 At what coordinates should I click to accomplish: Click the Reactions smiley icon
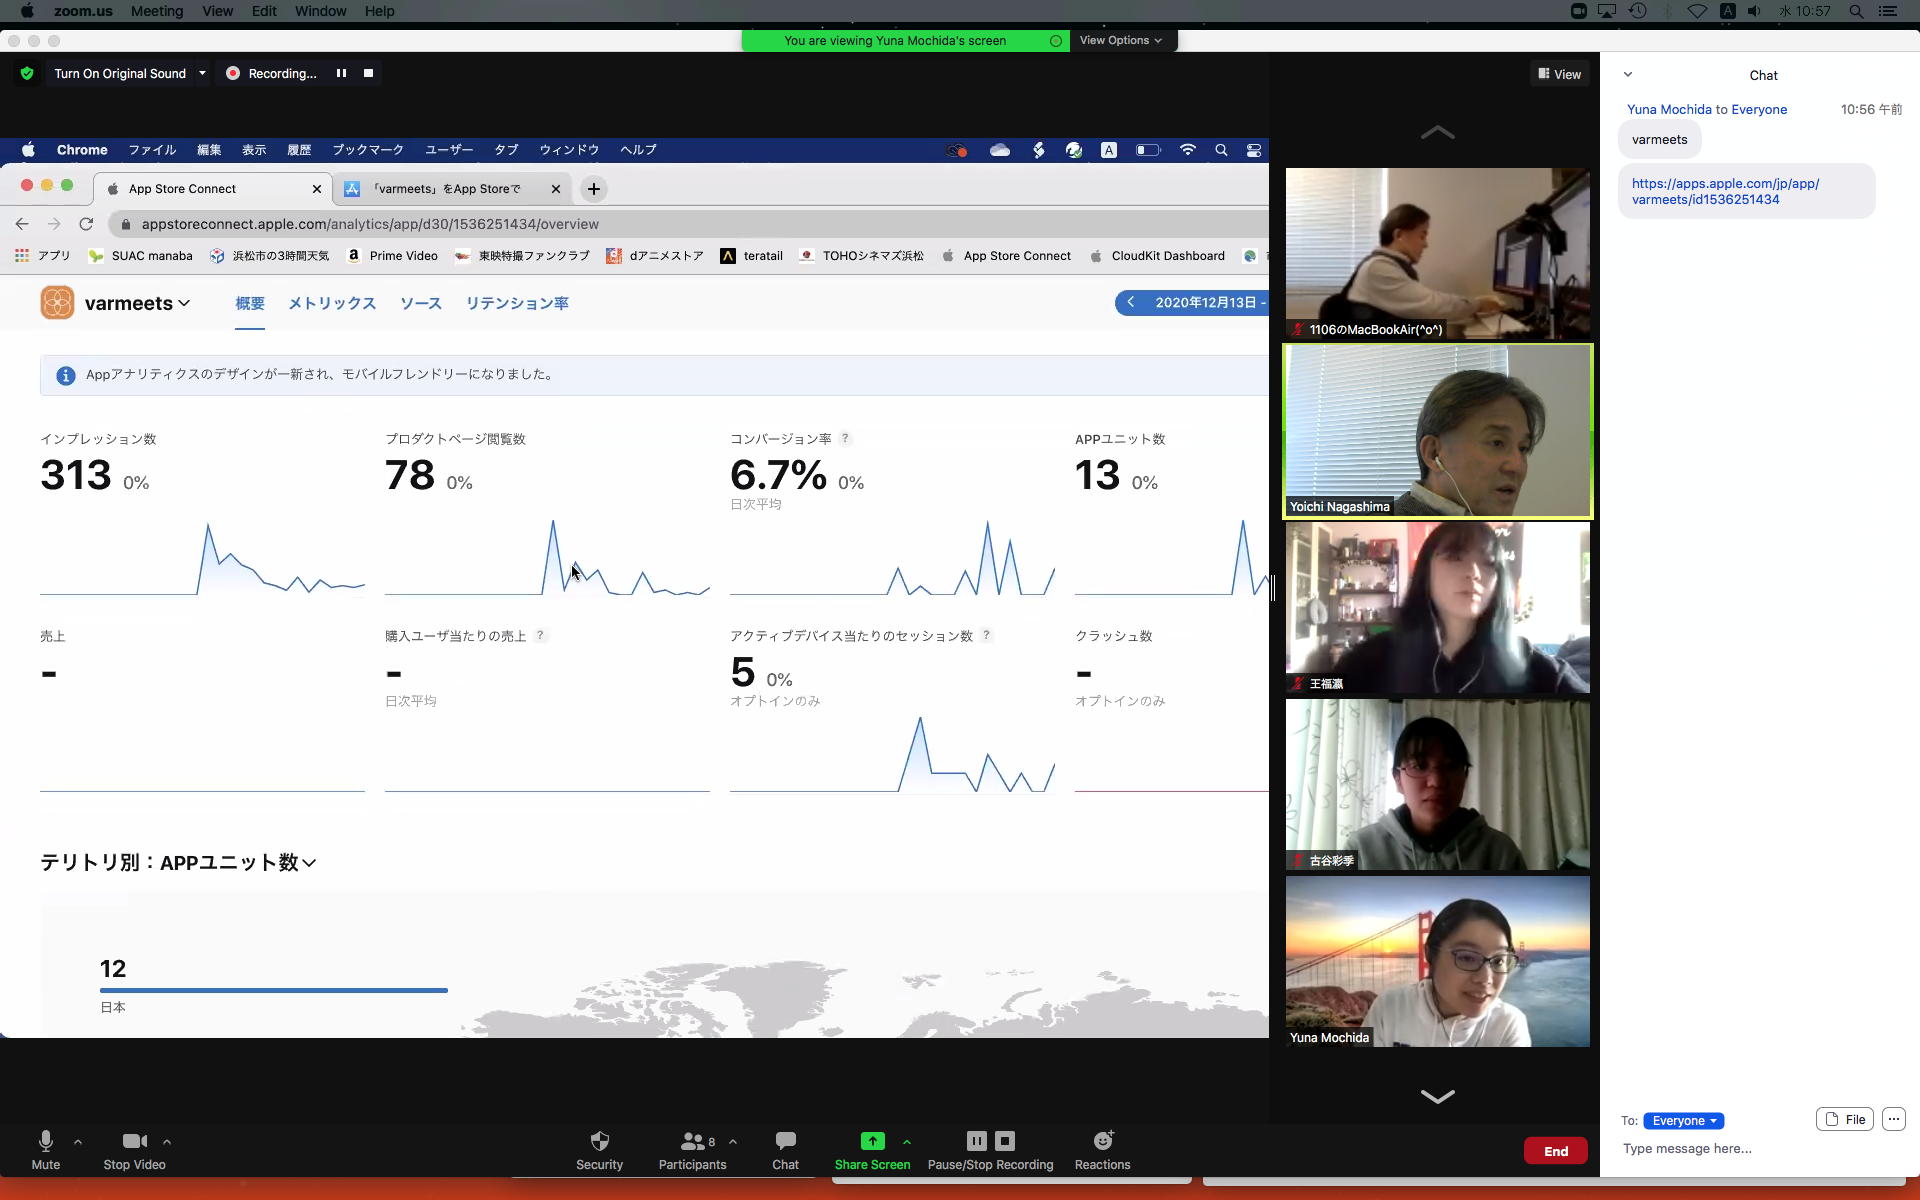click(1102, 1142)
